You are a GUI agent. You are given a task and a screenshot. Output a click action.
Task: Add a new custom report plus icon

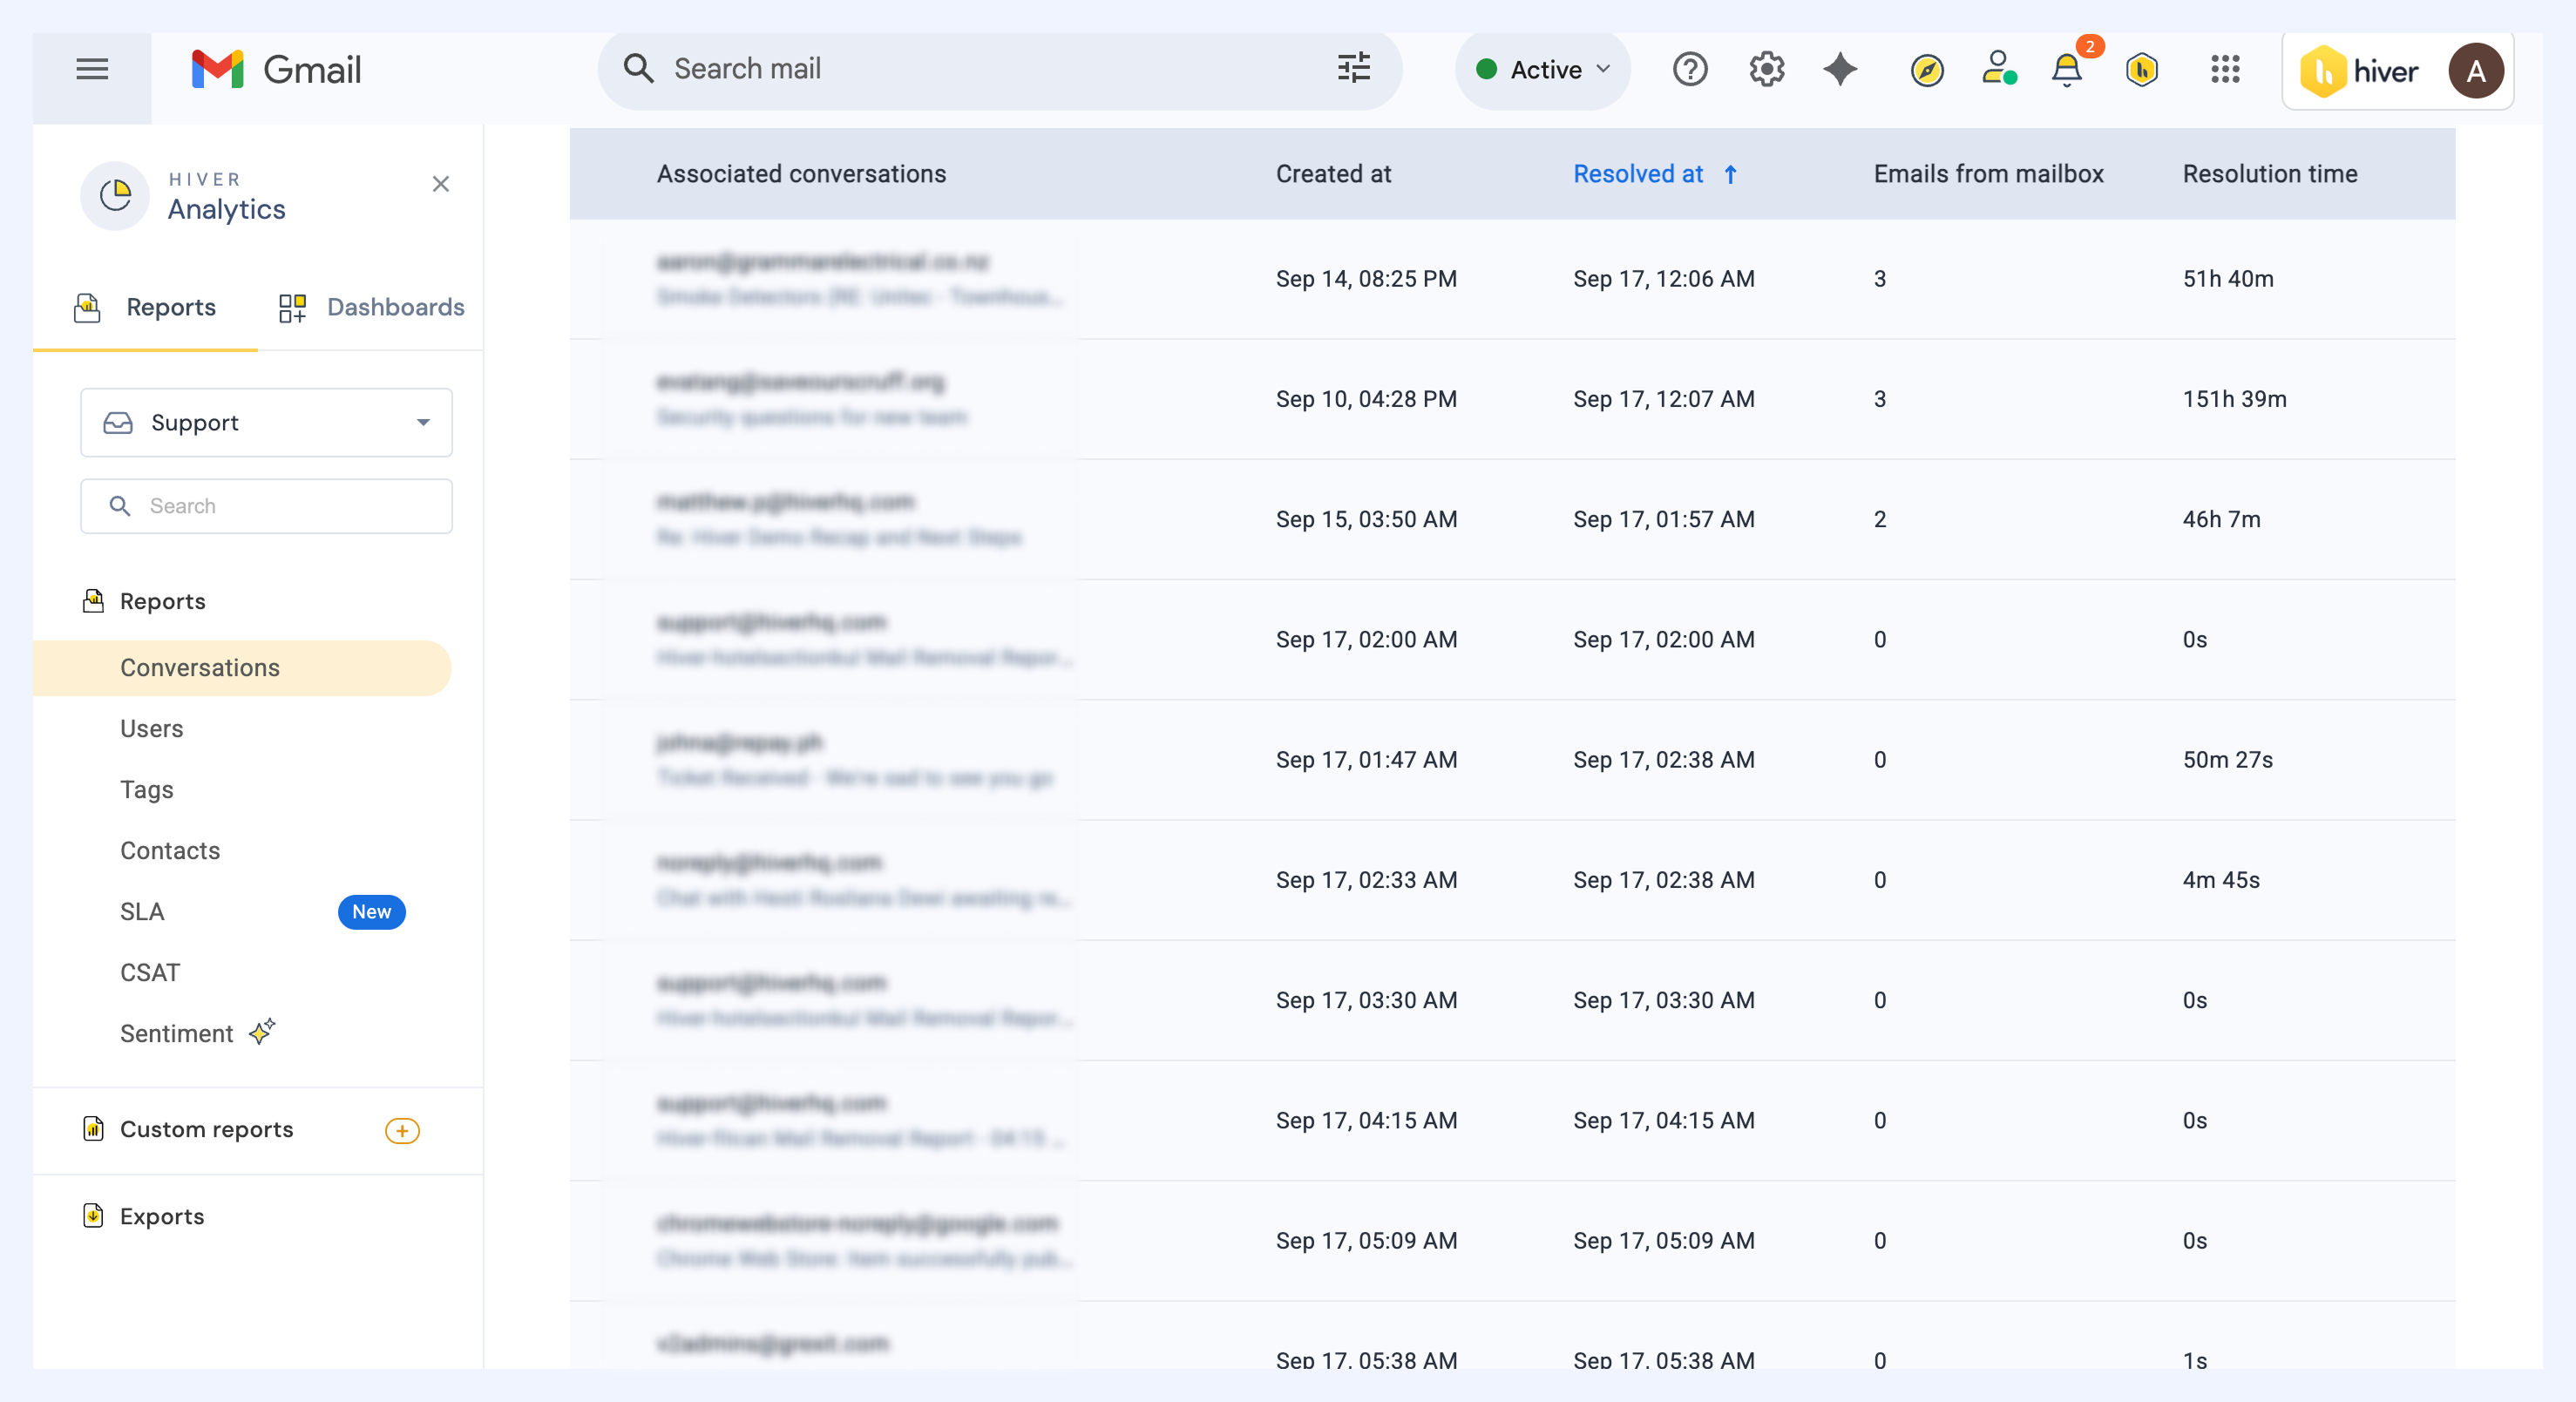[x=402, y=1130]
